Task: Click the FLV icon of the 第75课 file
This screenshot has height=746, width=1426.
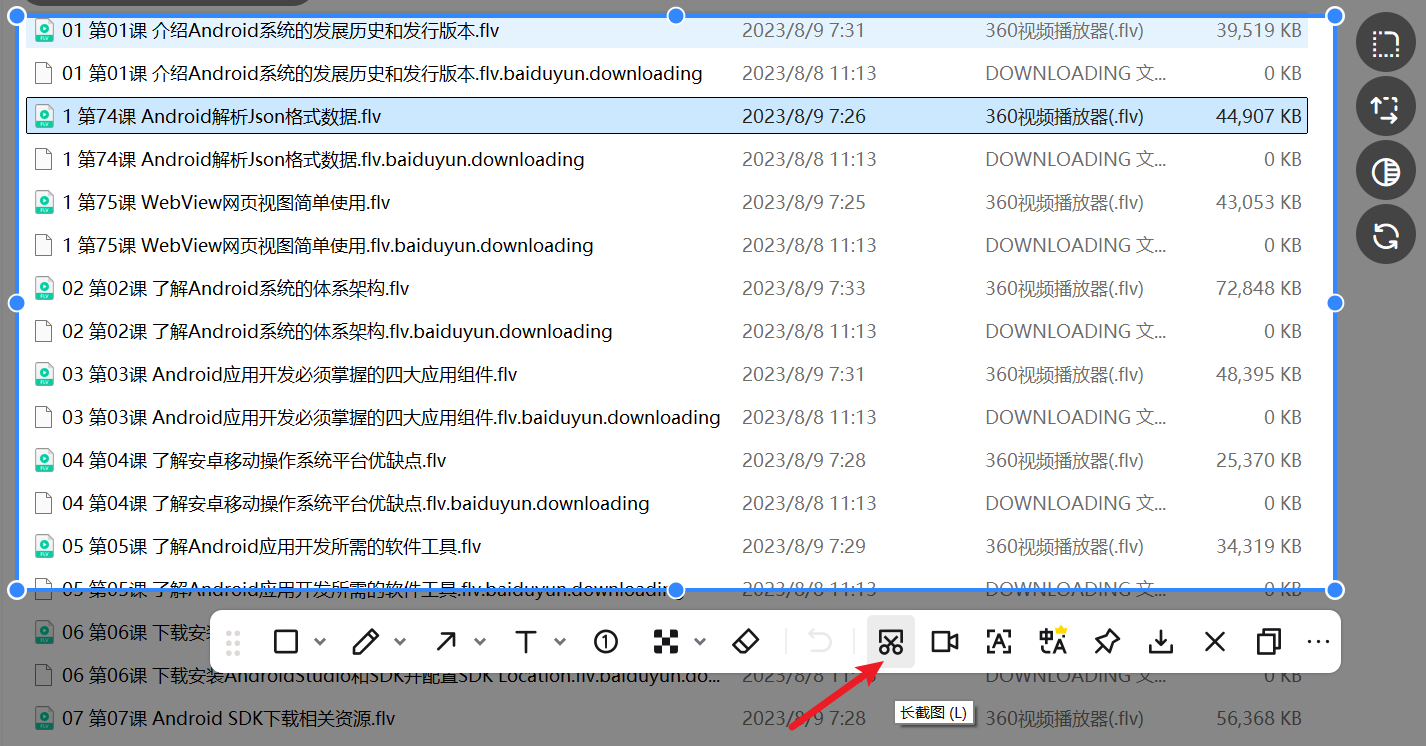Action: tap(44, 202)
